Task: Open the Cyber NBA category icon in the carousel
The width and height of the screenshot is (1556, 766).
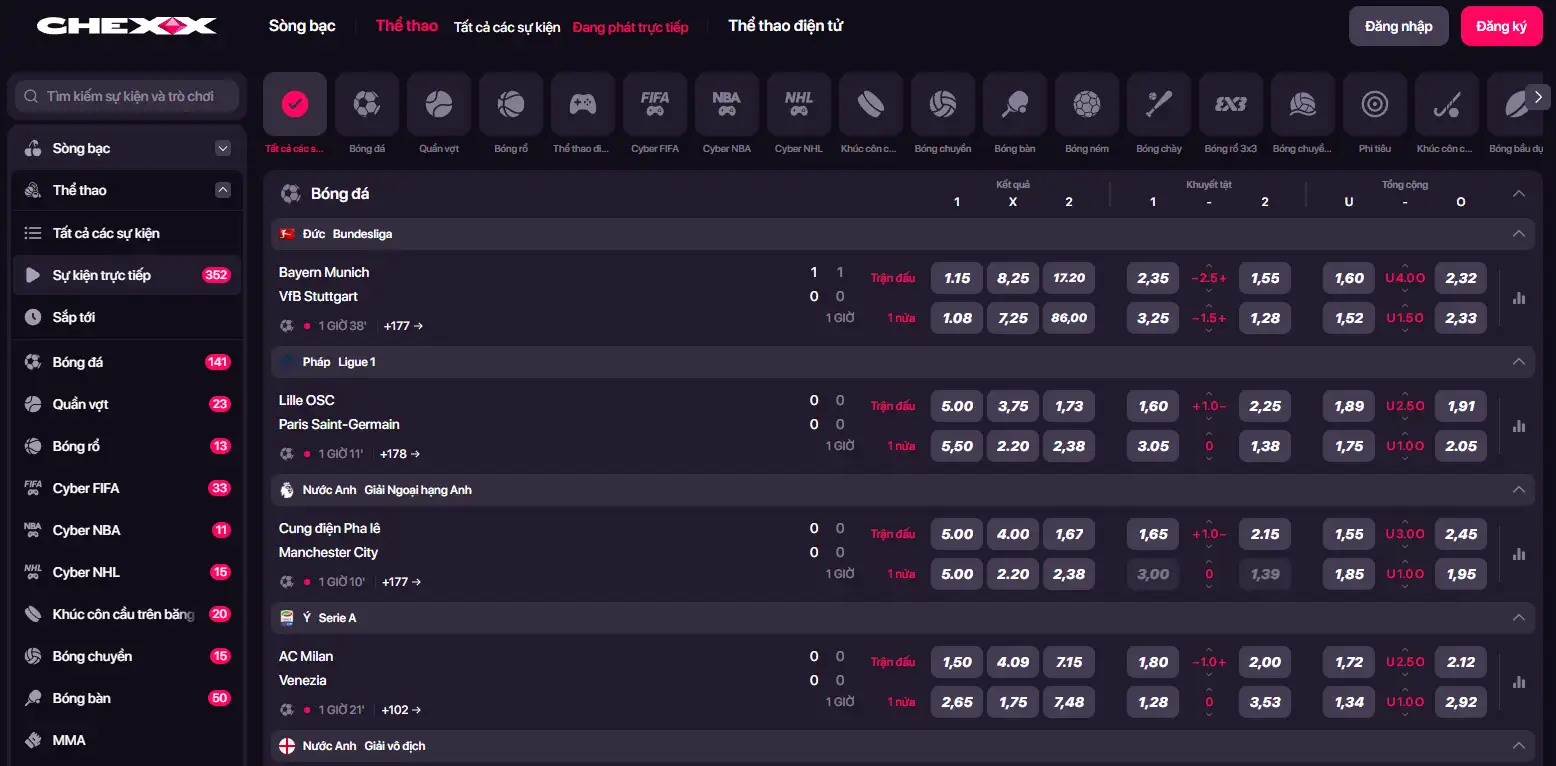Action: coord(727,104)
